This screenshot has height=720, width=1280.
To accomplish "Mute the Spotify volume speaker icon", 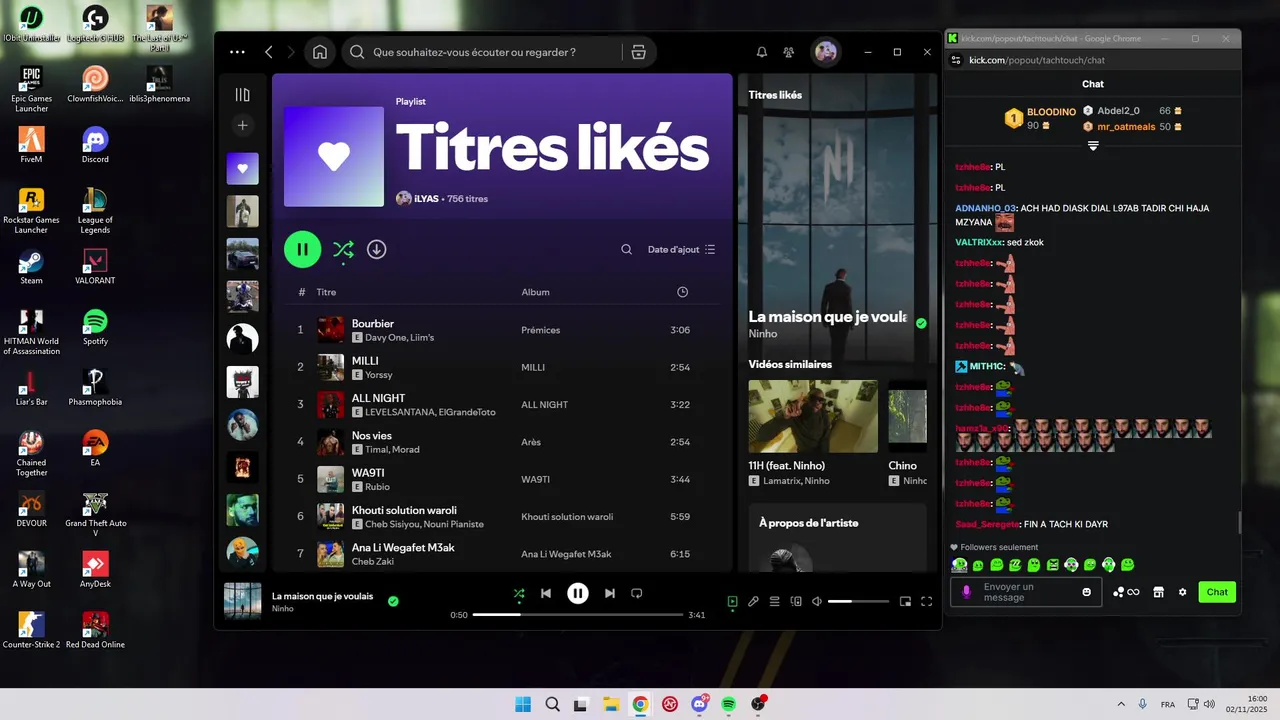I will 817,601.
